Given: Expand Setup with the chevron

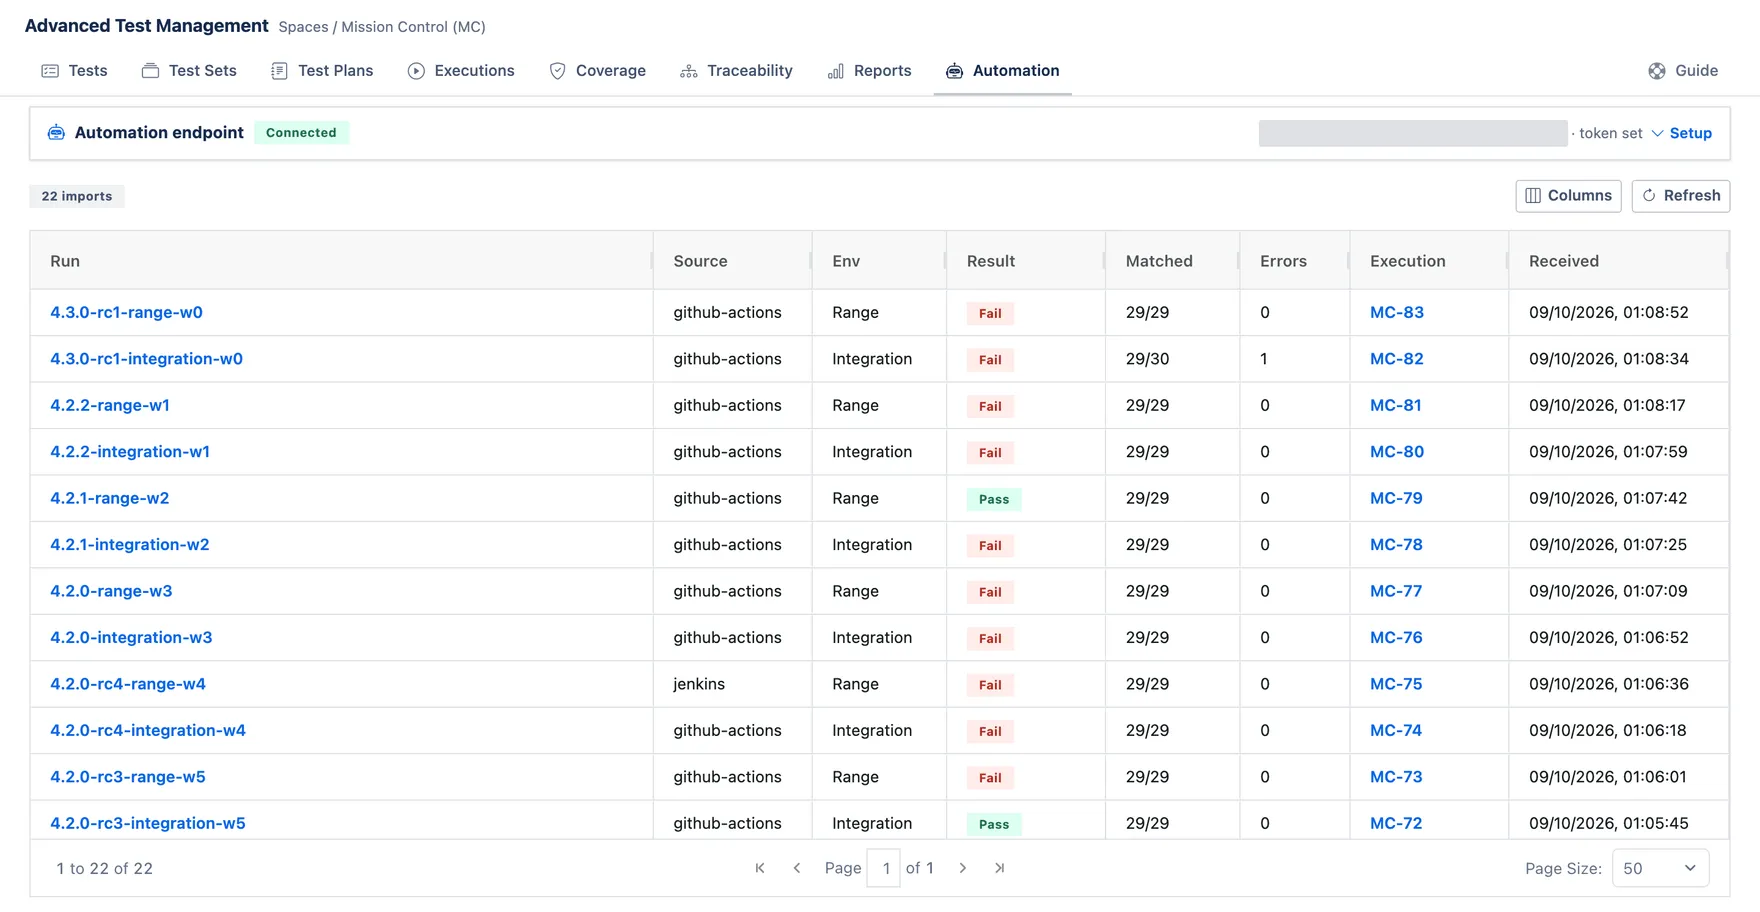Looking at the screenshot, I should click(x=1657, y=133).
